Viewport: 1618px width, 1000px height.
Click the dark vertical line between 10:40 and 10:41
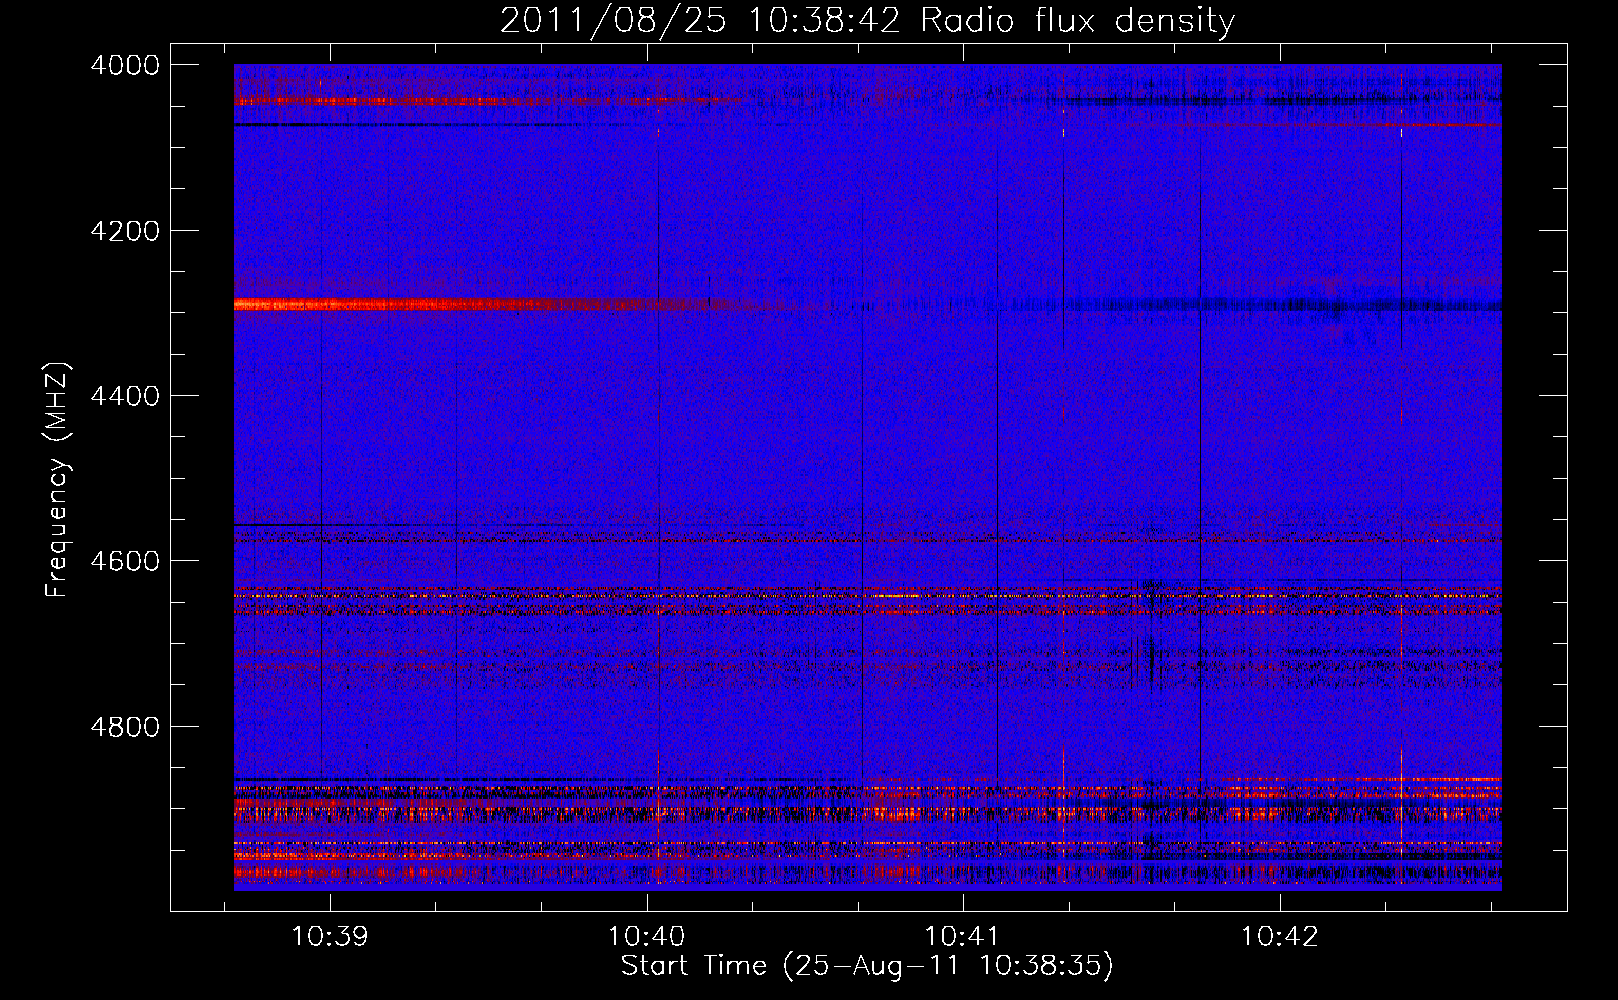(x=862, y=450)
